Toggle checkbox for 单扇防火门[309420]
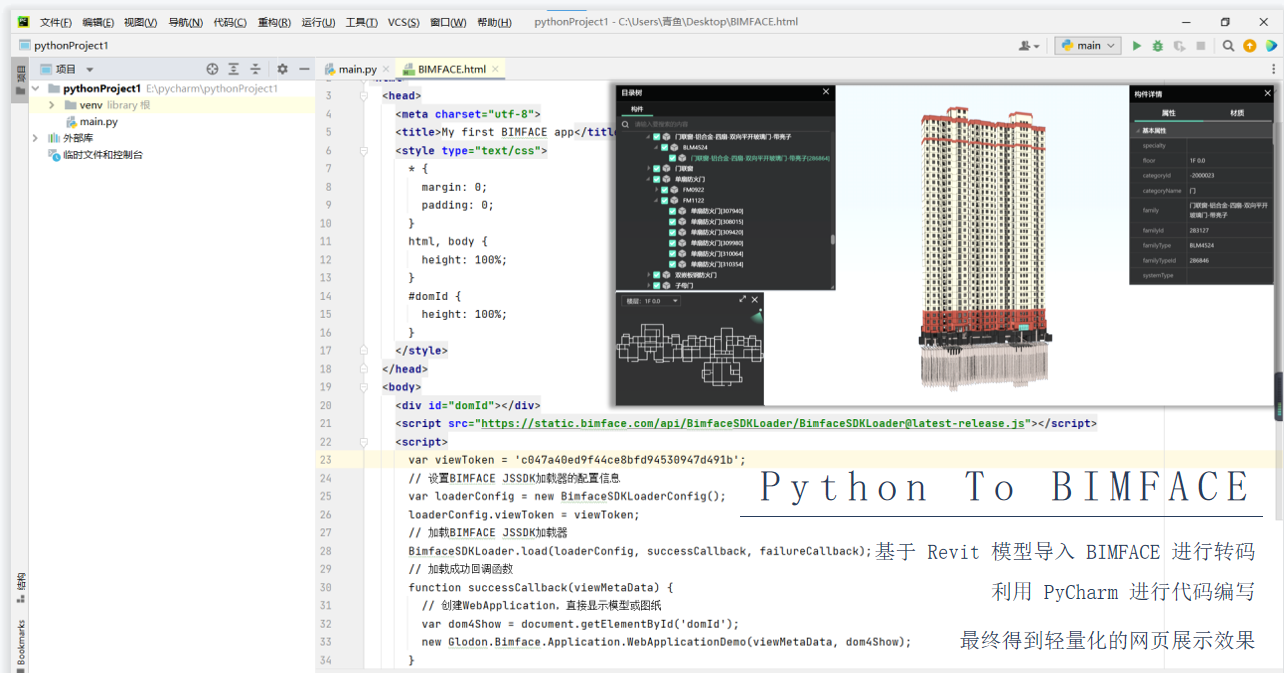 point(673,232)
